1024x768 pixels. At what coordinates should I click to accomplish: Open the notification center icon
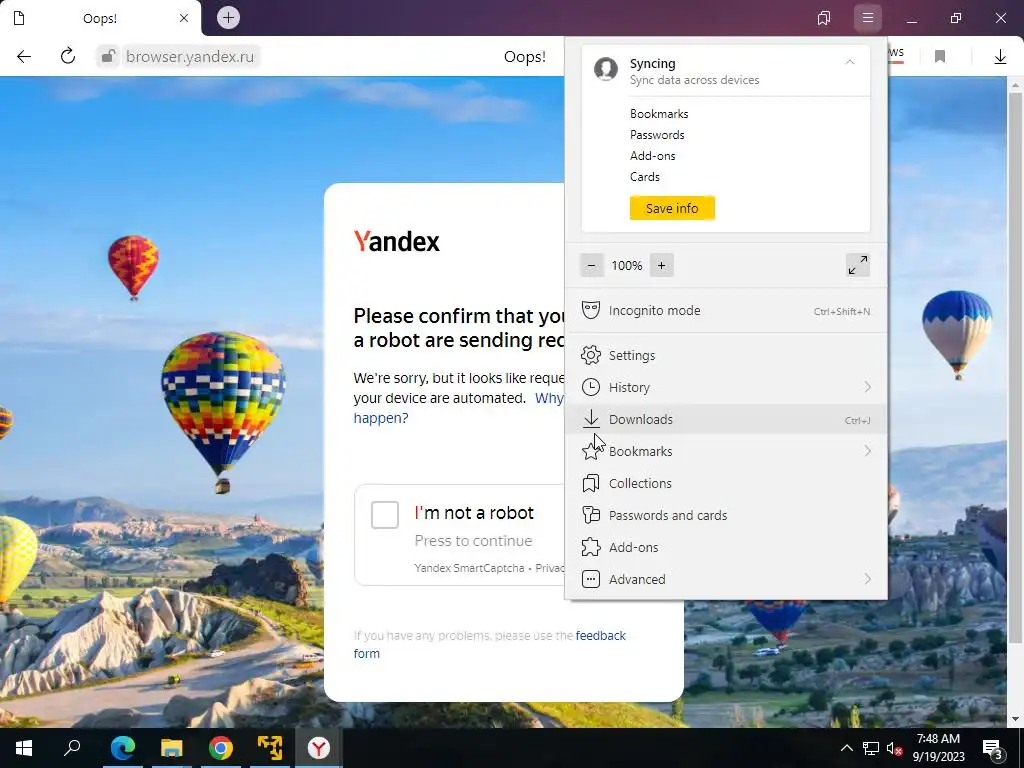[993, 749]
